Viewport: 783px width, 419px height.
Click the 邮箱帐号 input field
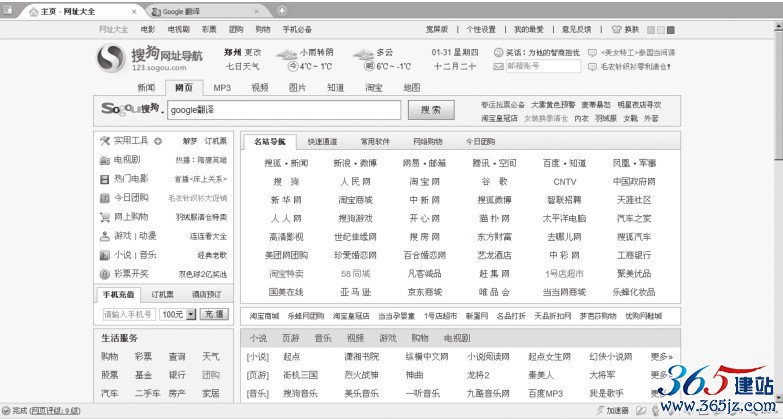click(x=543, y=66)
